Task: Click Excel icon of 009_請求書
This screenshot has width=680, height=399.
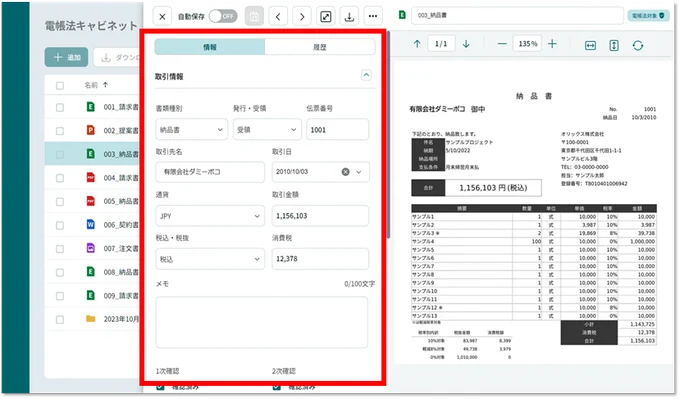Action: click(x=91, y=295)
